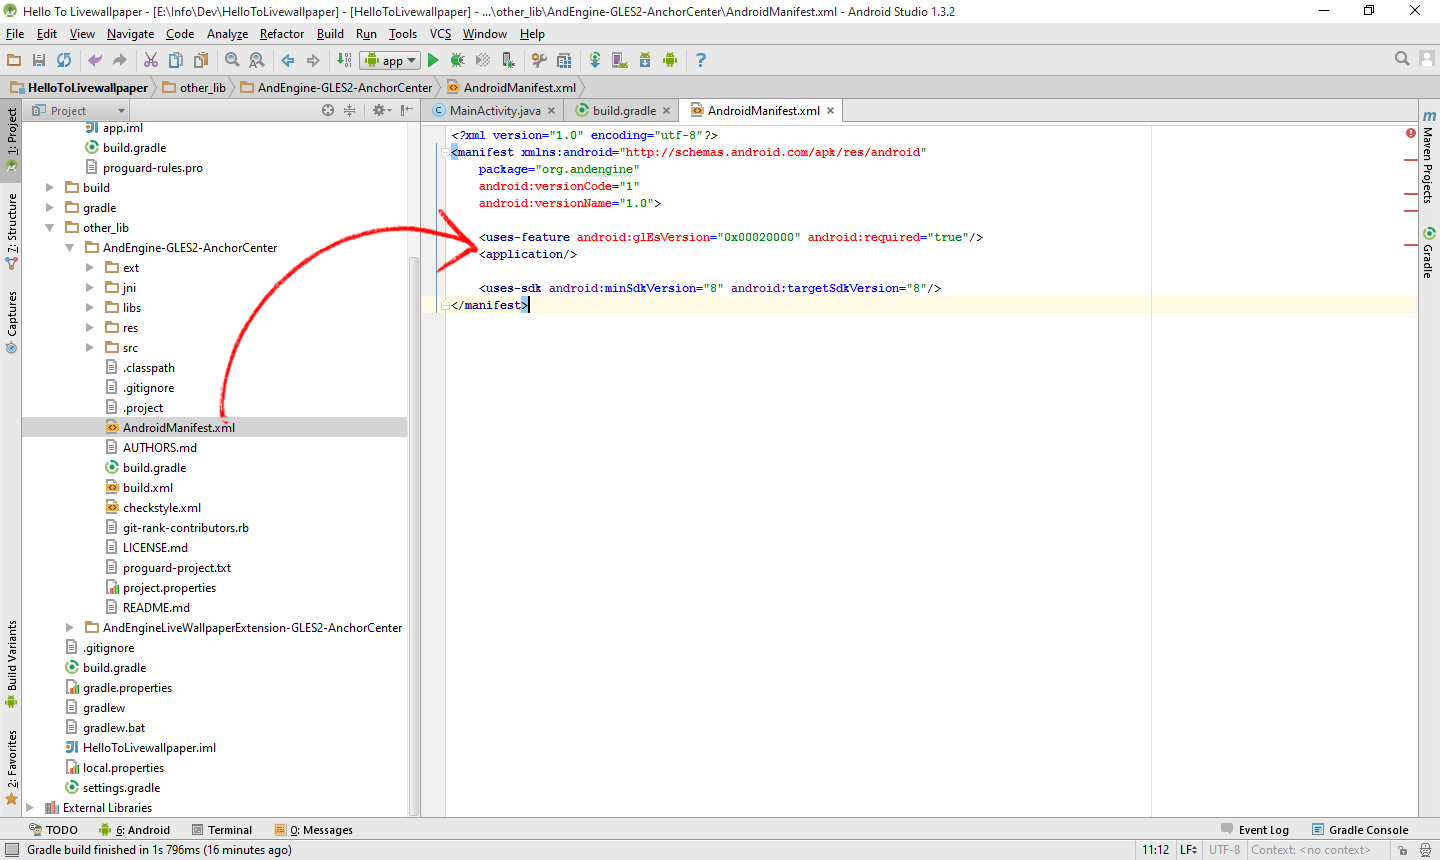
Task: Collapse the other_lib folder in the Project tree
Action: pyautogui.click(x=49, y=227)
